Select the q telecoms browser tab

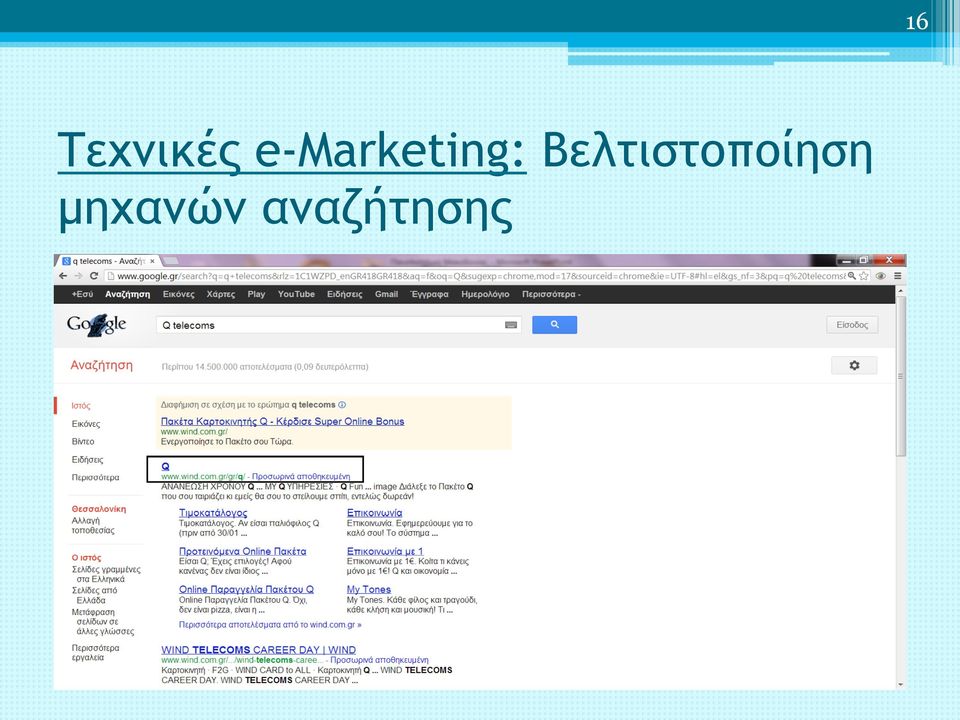(108, 261)
